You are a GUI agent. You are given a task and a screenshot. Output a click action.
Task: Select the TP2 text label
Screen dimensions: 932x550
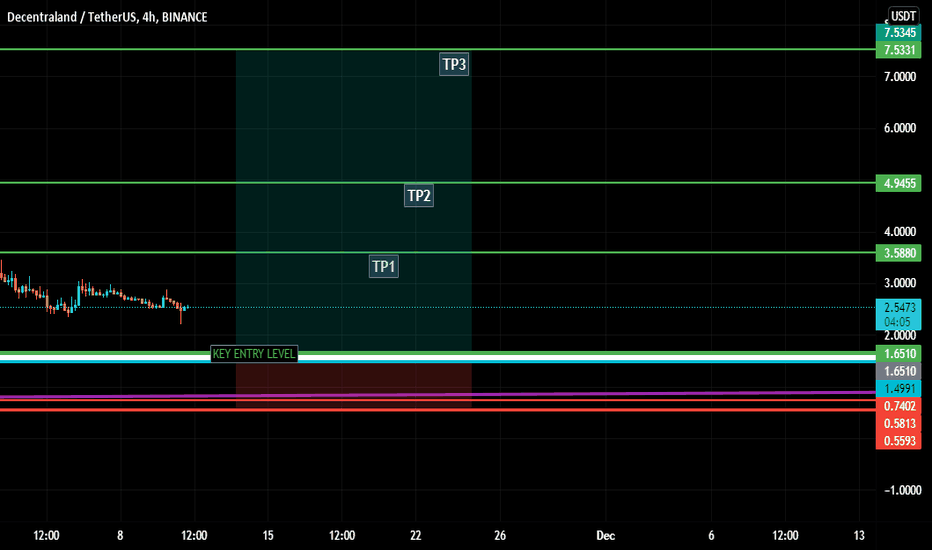coord(419,196)
